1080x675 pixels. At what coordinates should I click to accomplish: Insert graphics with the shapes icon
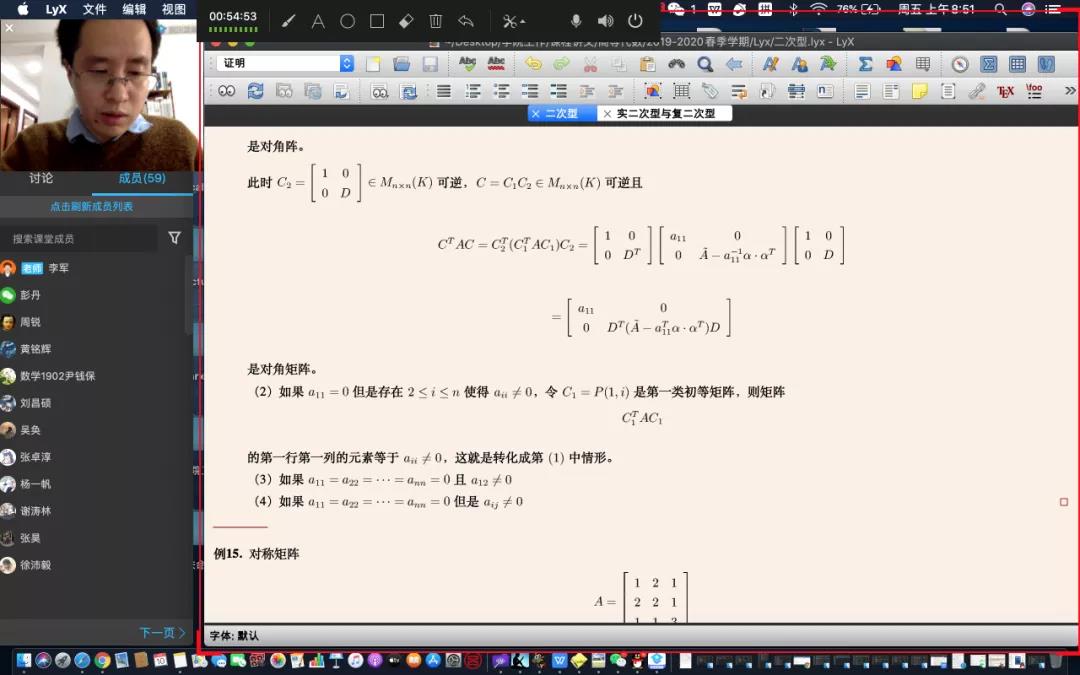pyautogui.click(x=894, y=64)
